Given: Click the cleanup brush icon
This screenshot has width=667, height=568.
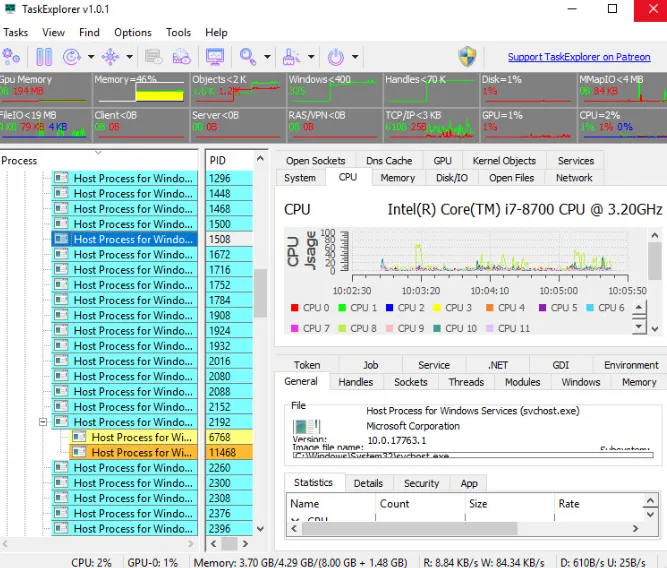Looking at the screenshot, I should pos(291,57).
